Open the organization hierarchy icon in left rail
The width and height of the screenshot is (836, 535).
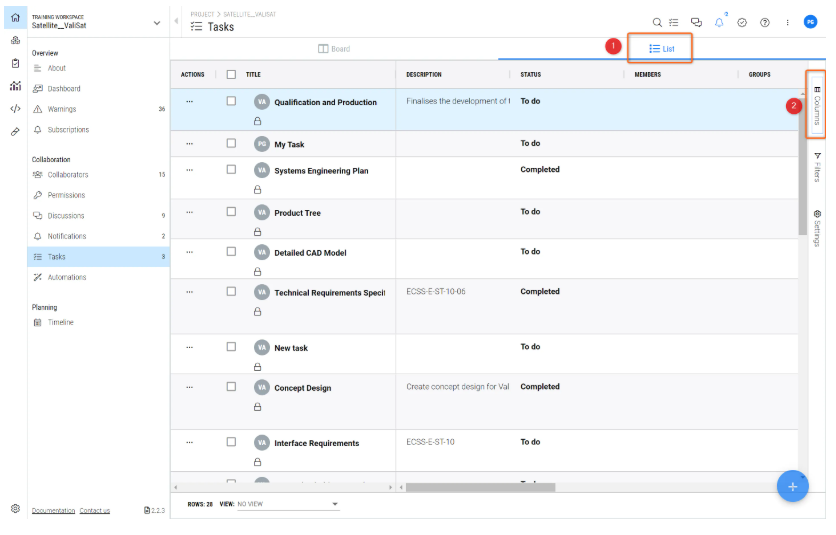click(15, 41)
